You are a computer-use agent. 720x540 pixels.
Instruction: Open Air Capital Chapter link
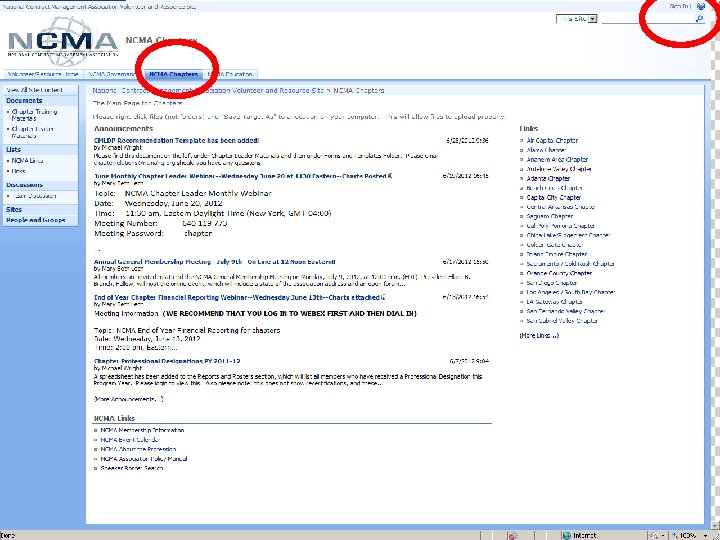point(552,141)
